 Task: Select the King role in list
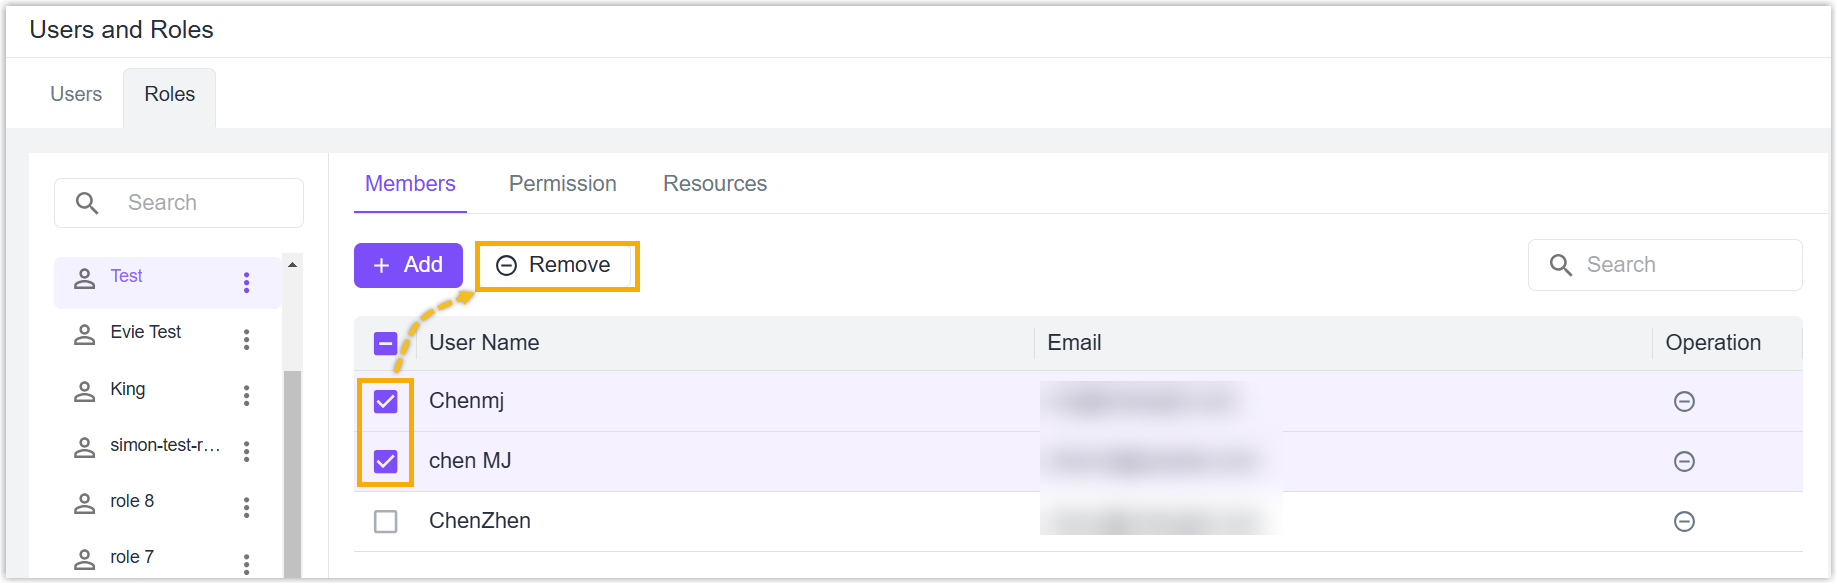[128, 389]
